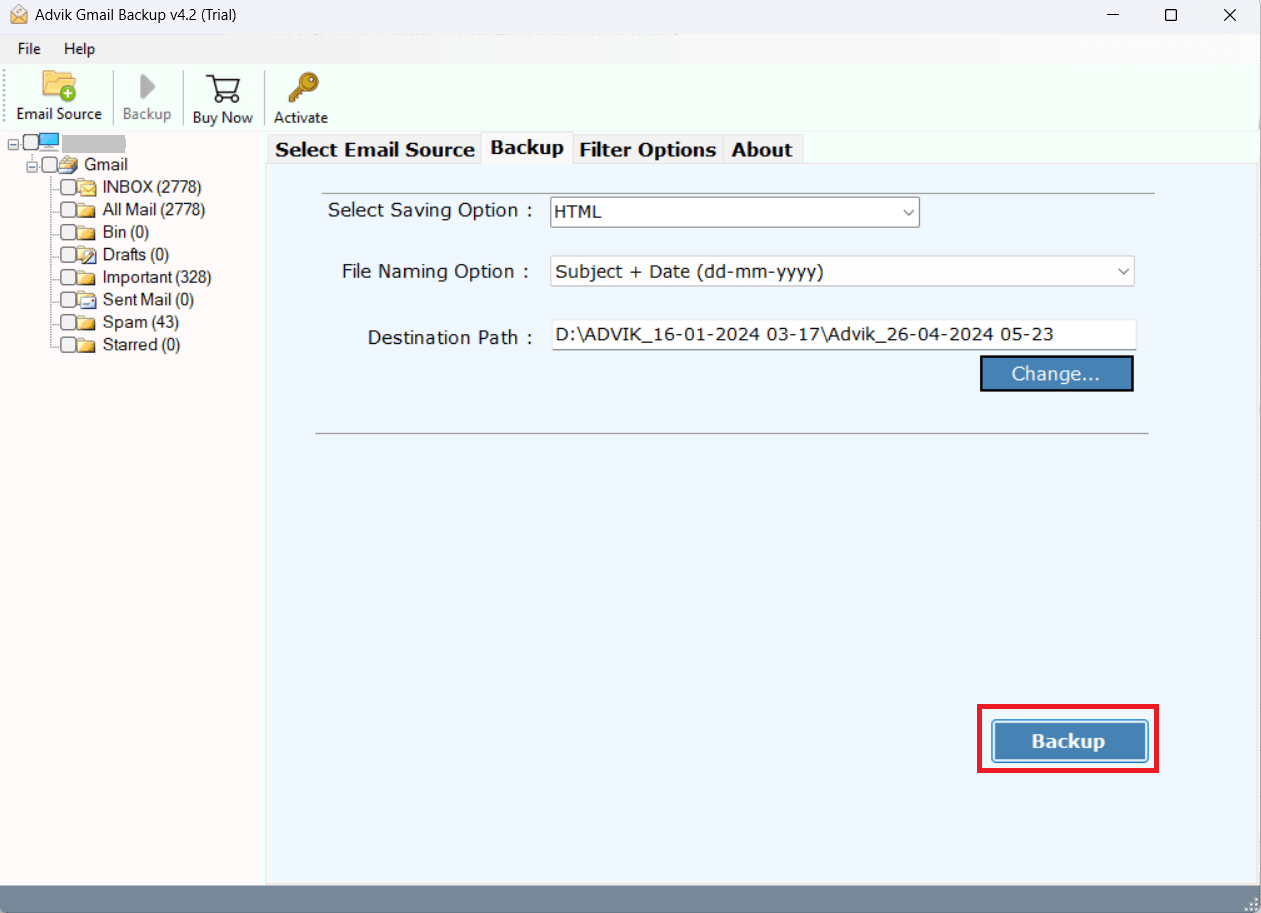Viewport: 1261px width, 913px height.
Task: Check the All Mail (2778) checkbox
Action: 67,210
